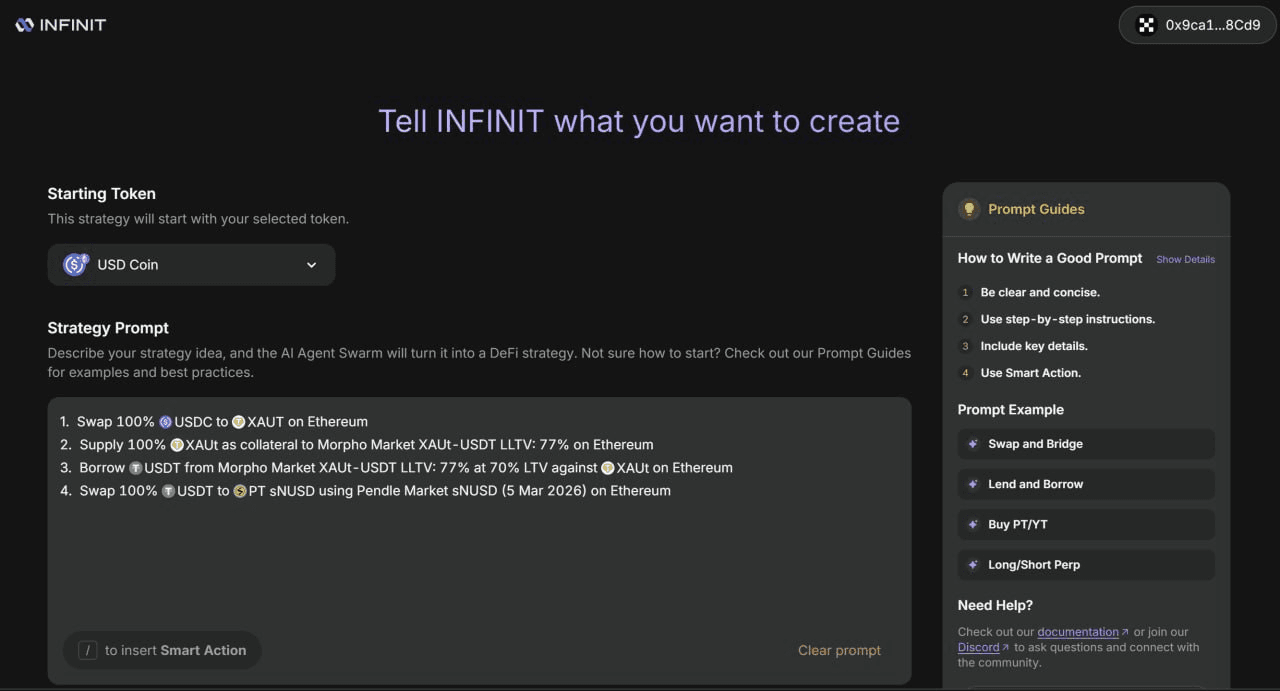Viewport: 1280px width, 691px height.
Task: Click the USDC token icon in step 1
Action: tap(165, 422)
